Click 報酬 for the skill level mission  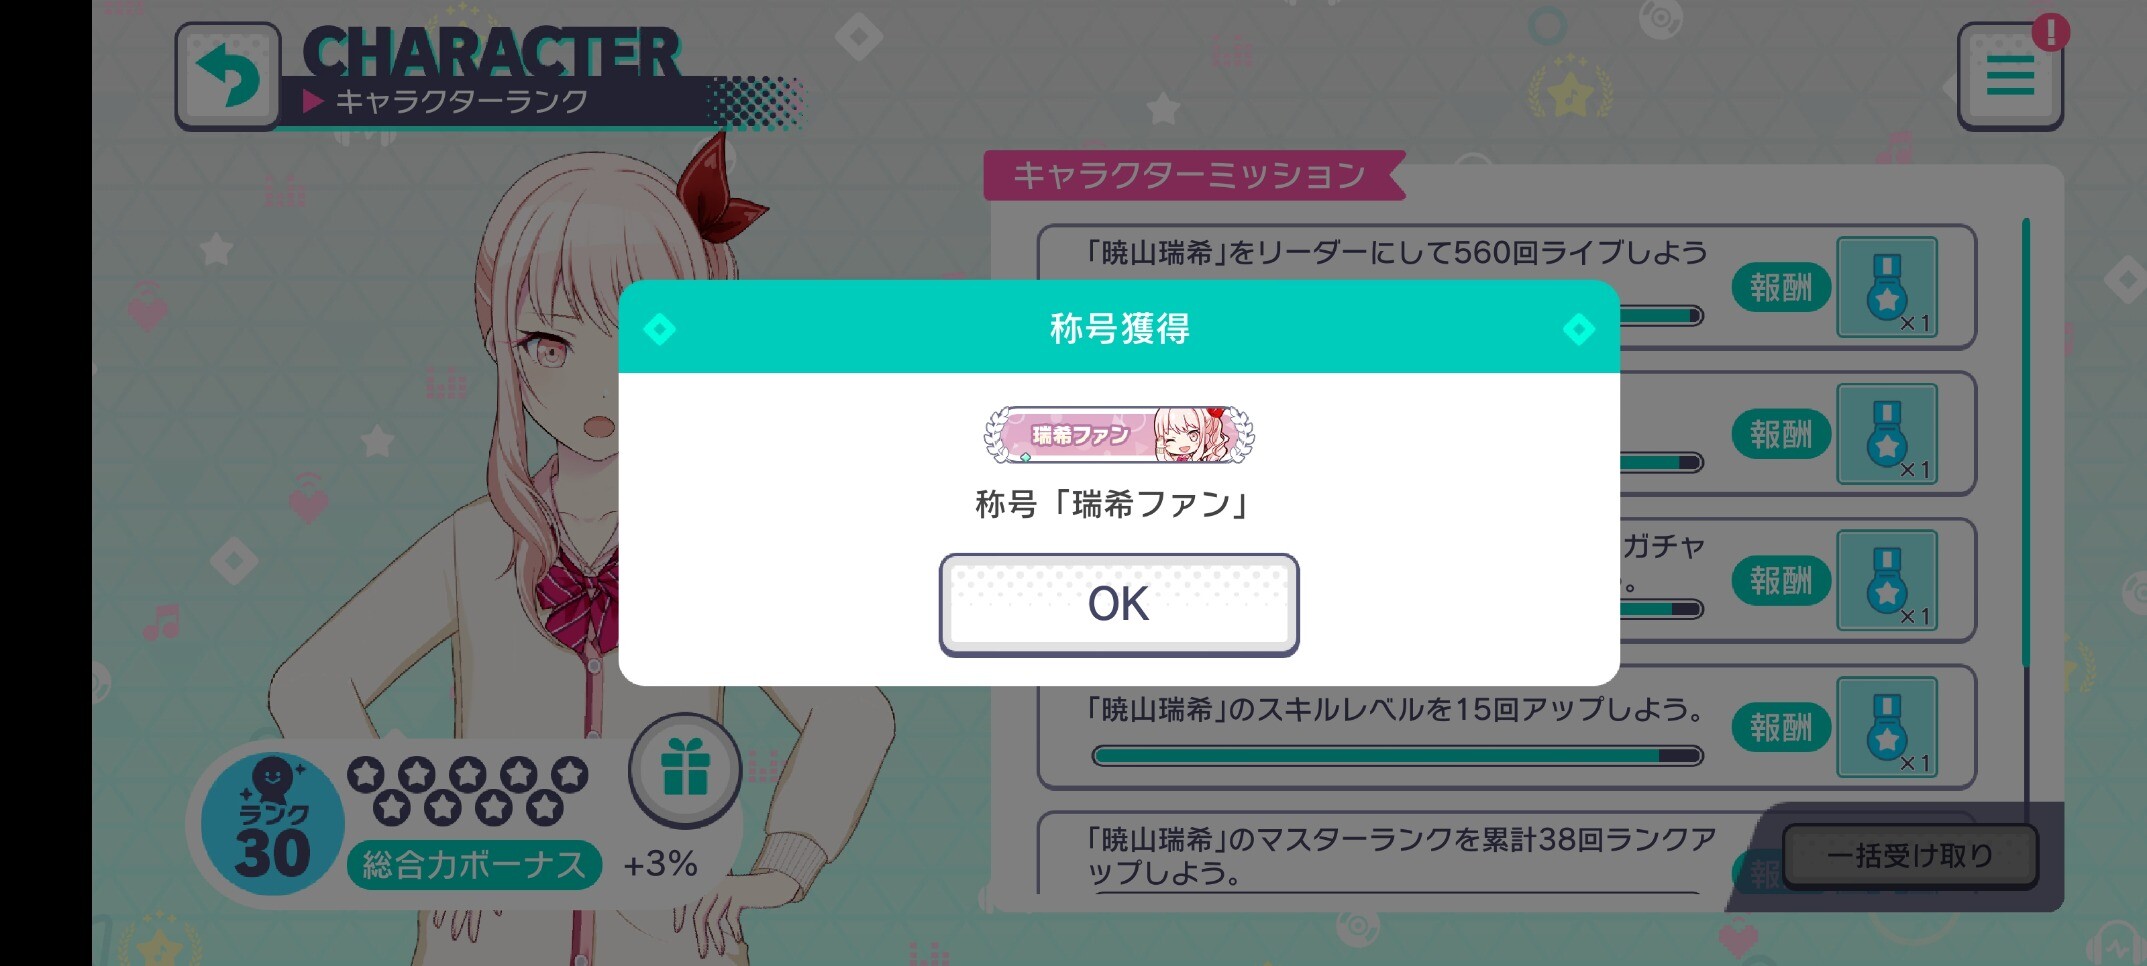coord(1781,727)
